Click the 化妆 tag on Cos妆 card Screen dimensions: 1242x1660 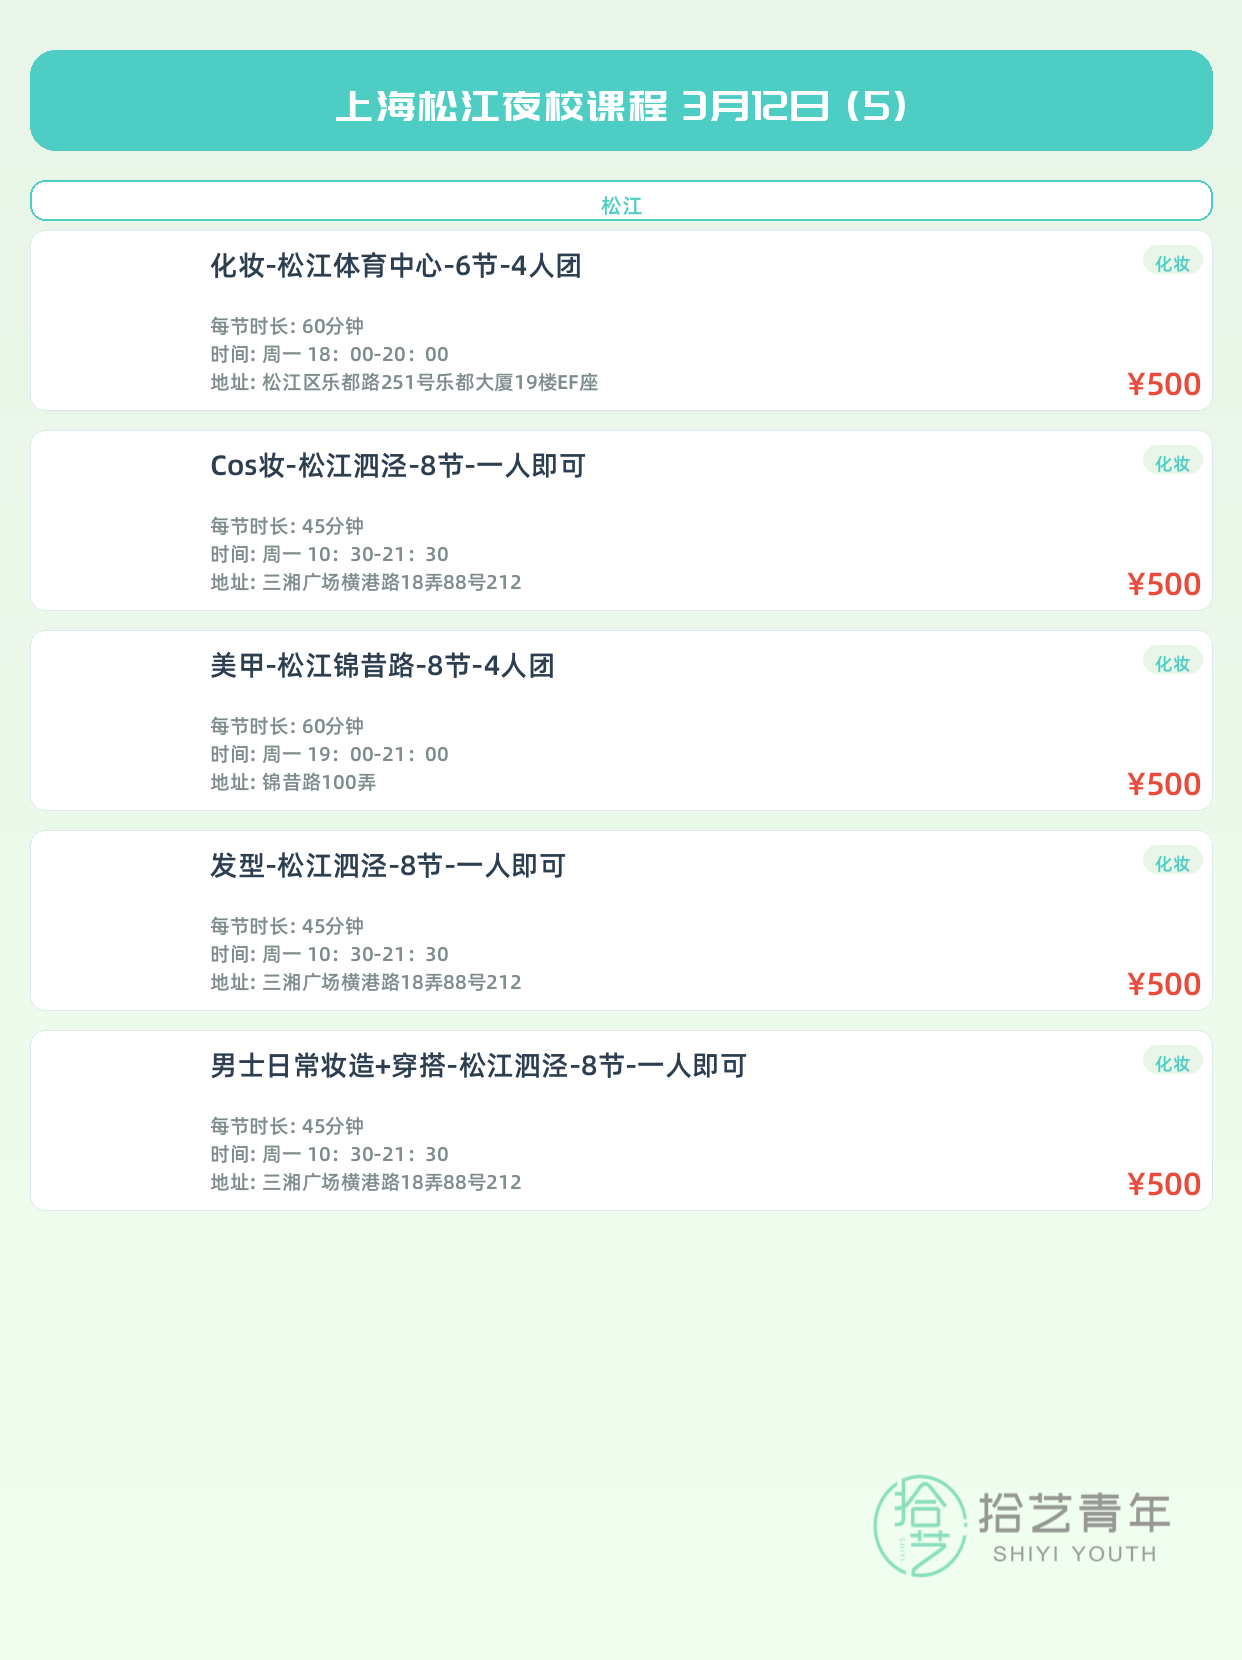tap(1172, 463)
